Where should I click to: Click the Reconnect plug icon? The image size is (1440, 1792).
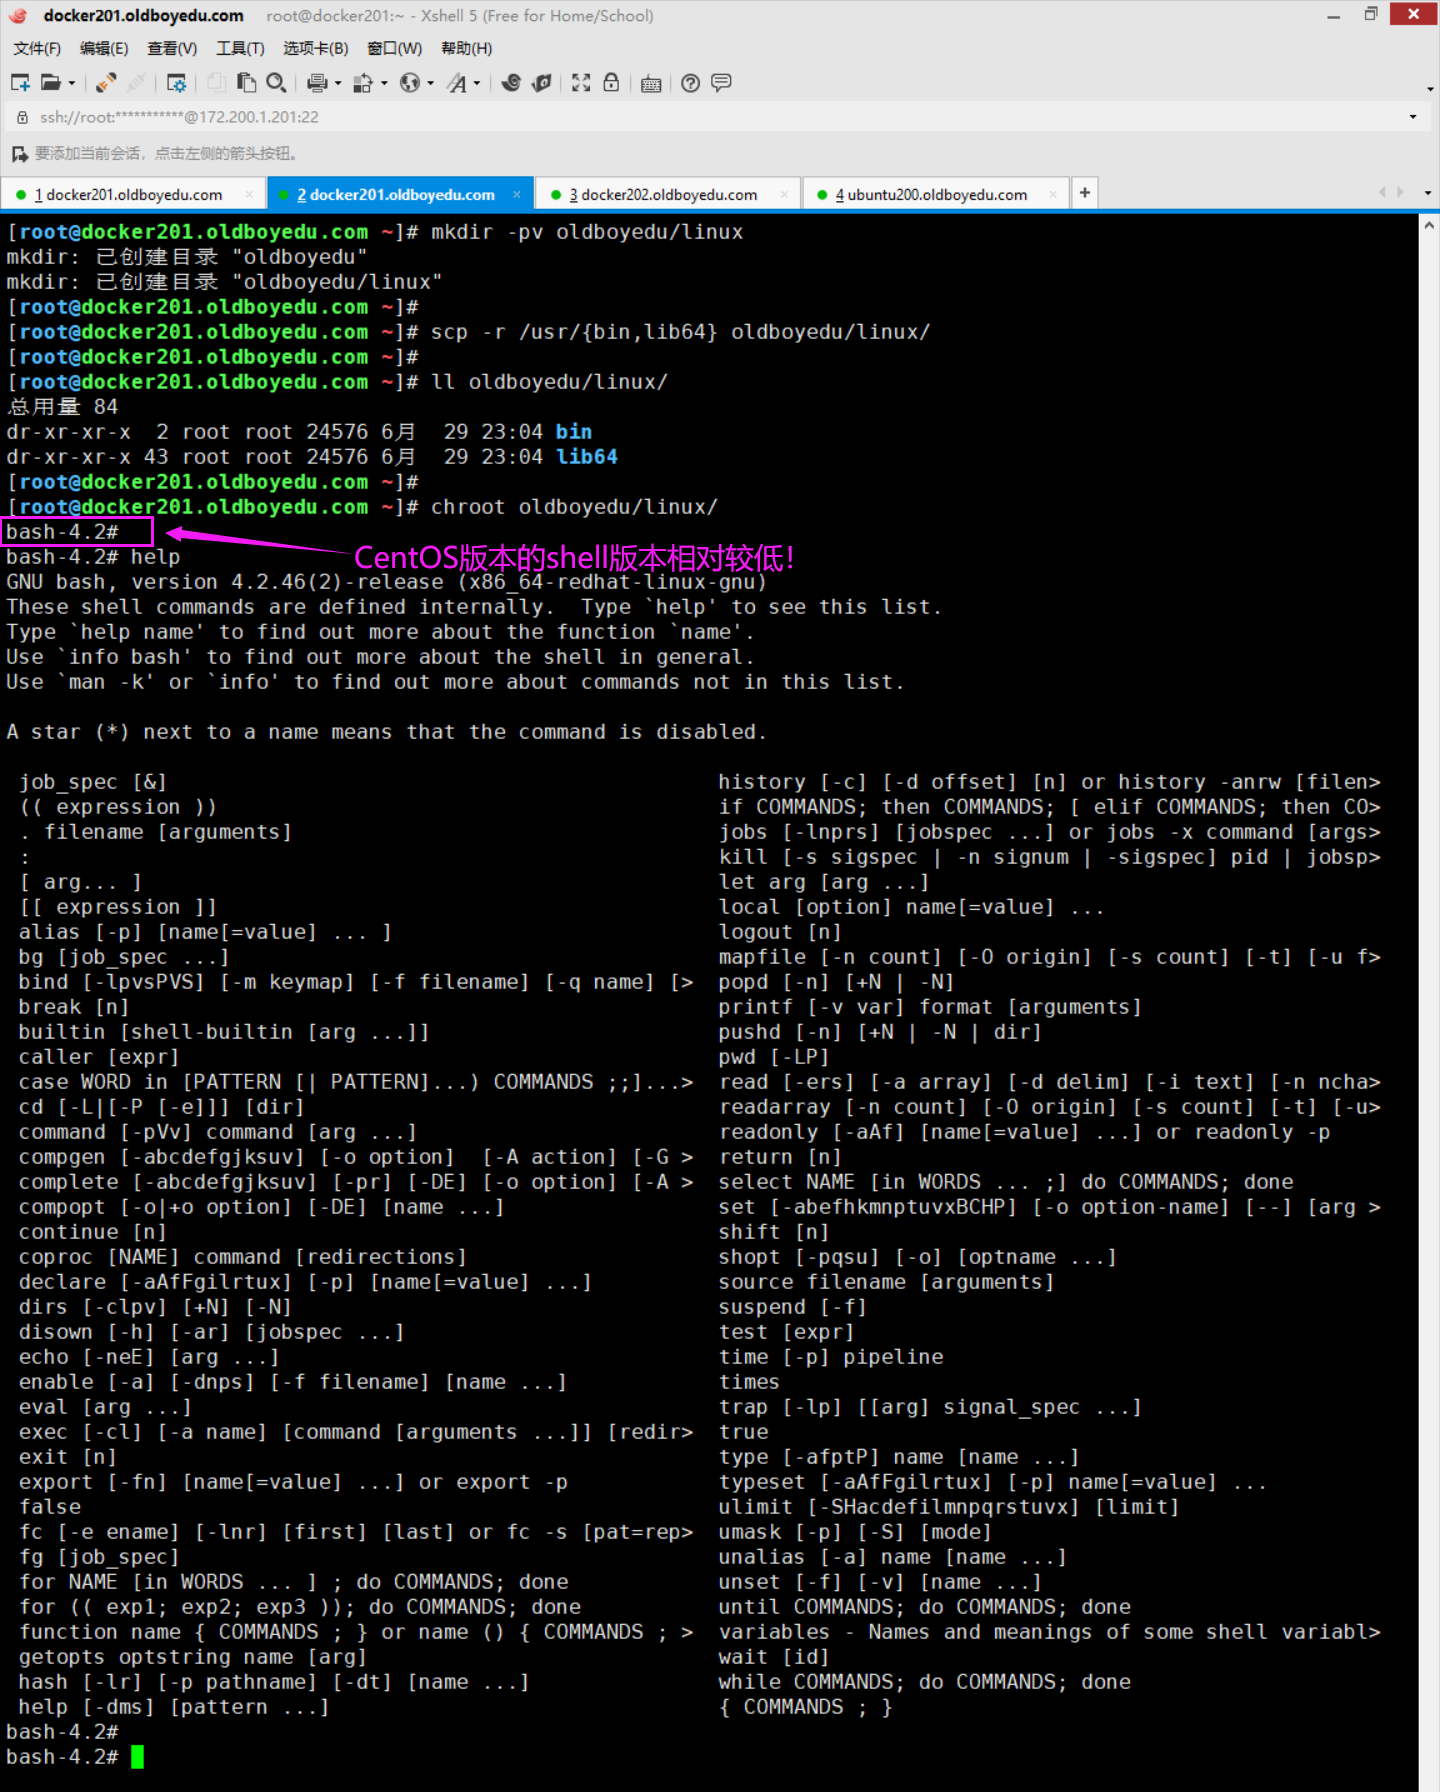[106, 83]
